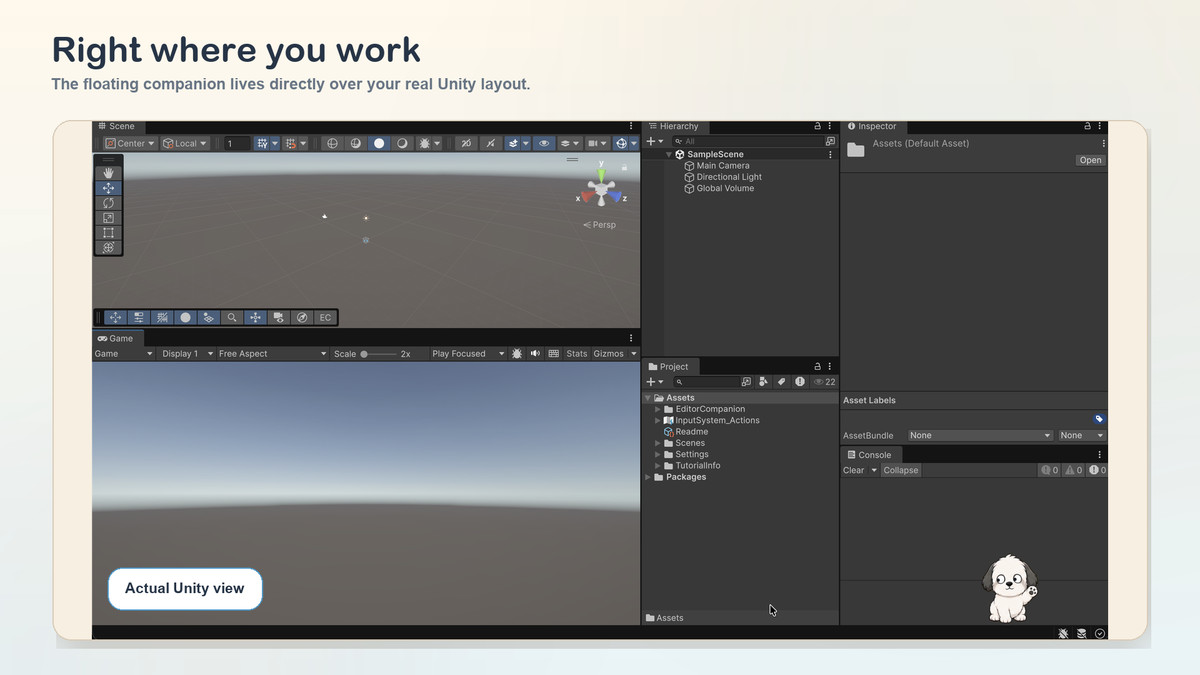
Task: Collapse SampleScene in Hierarchy
Action: [x=669, y=154]
